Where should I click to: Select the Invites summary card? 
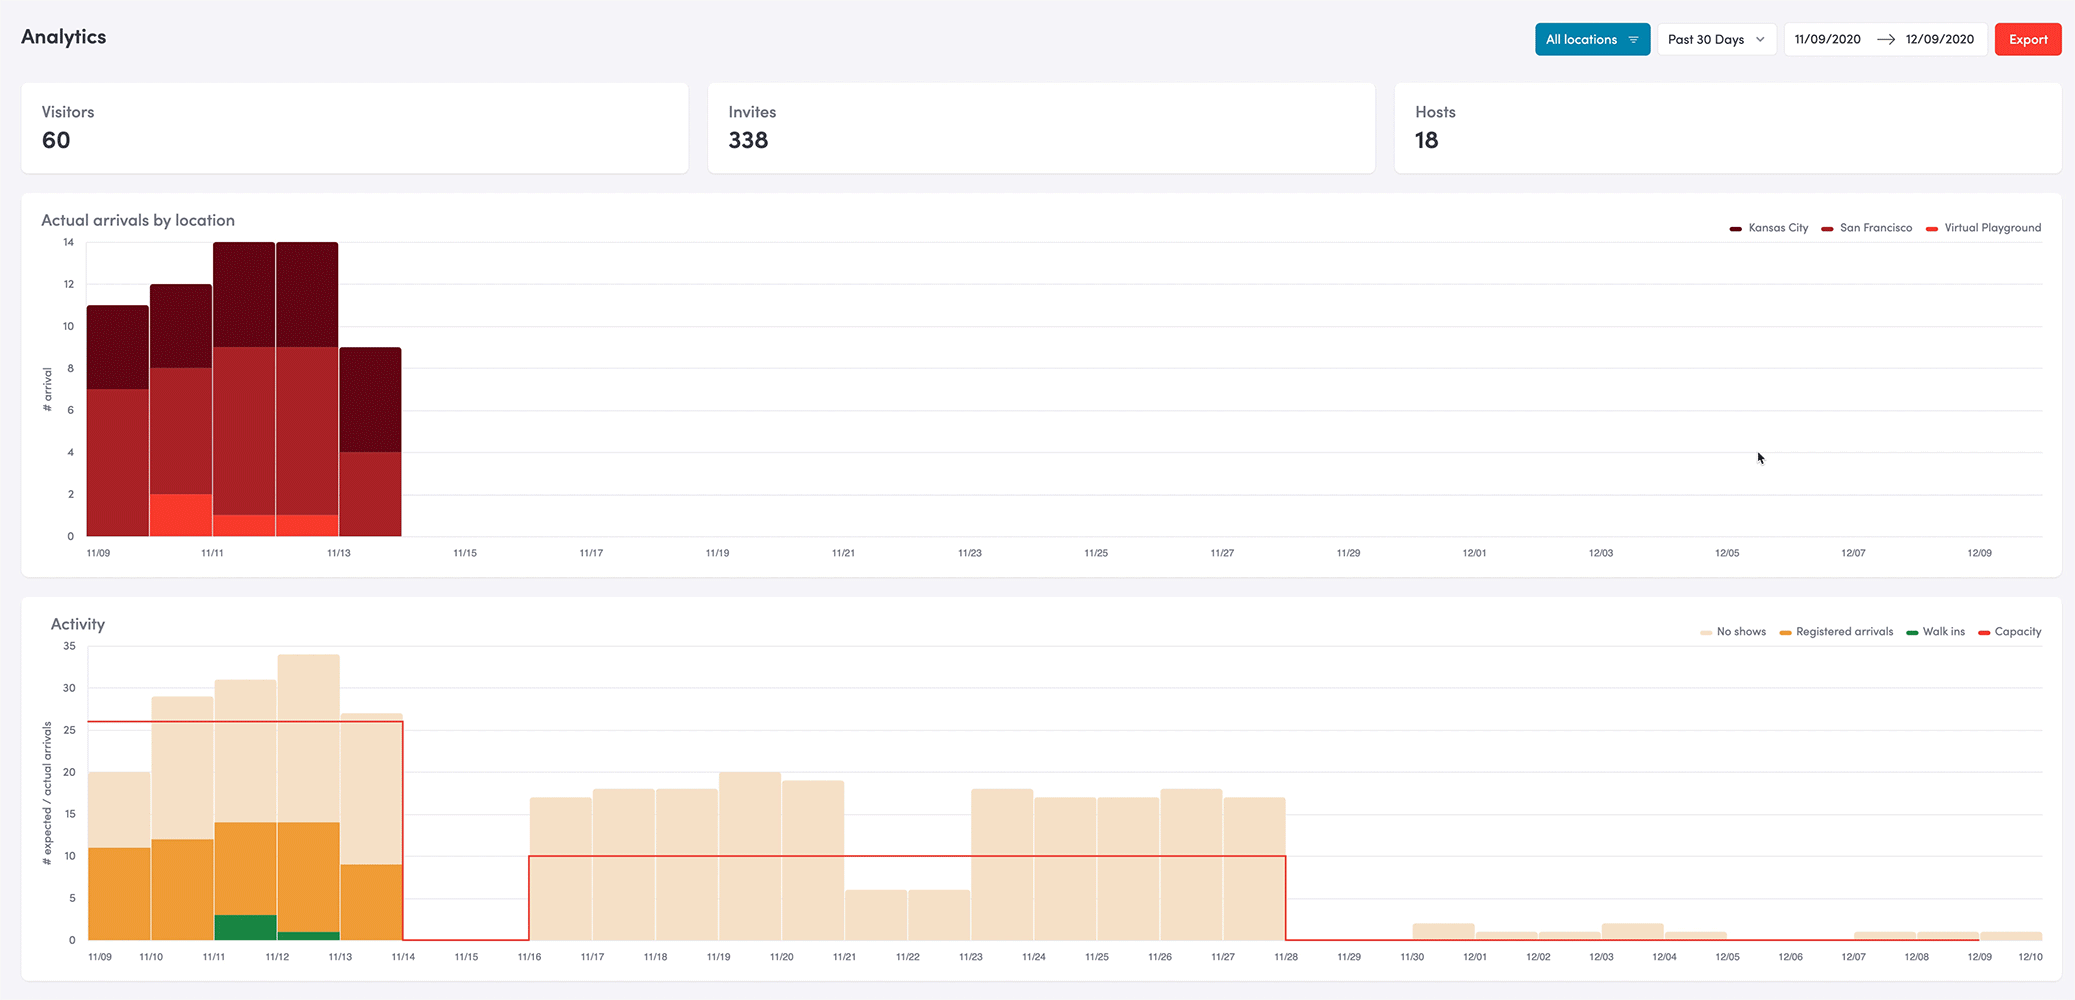[1041, 128]
